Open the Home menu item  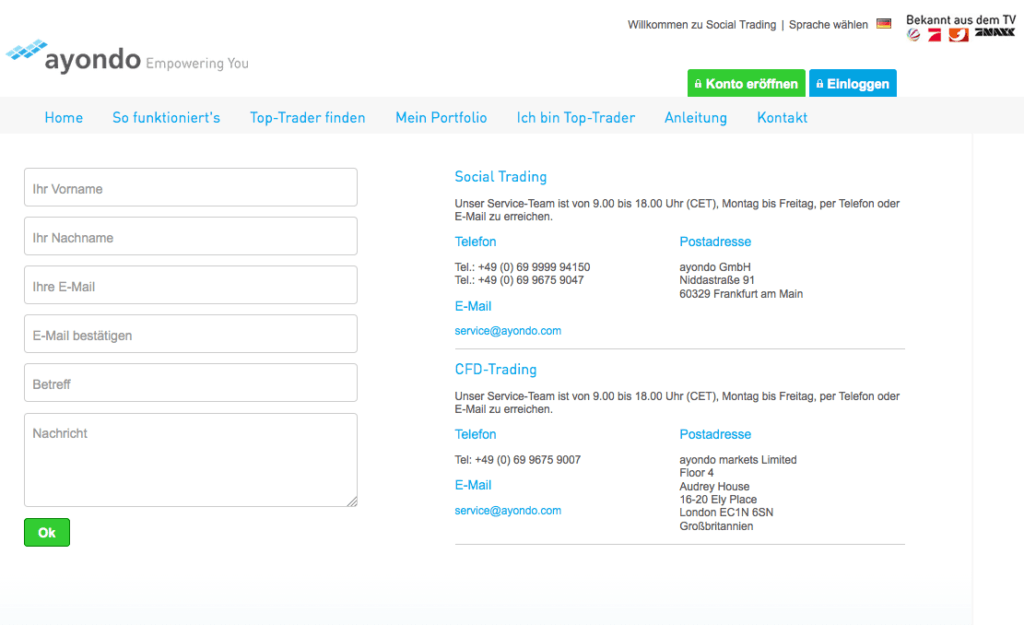pyautogui.click(x=63, y=118)
